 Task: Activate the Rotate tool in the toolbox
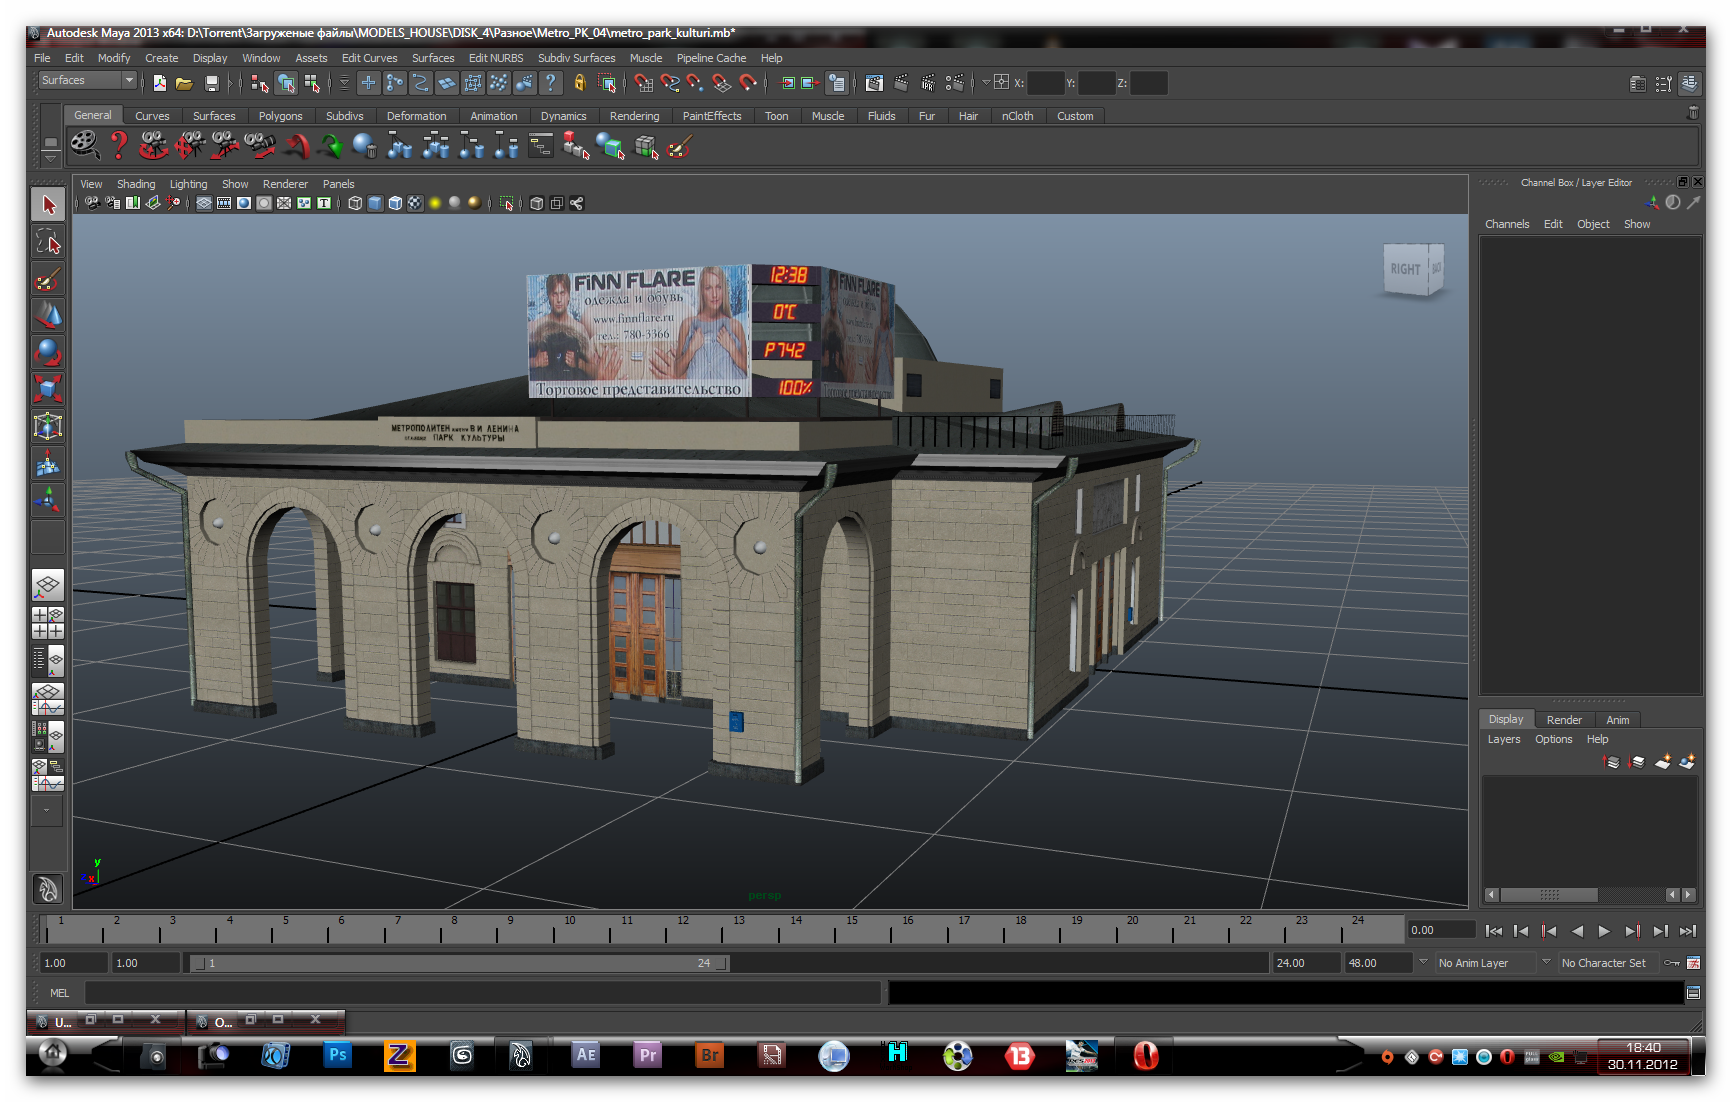click(47, 352)
